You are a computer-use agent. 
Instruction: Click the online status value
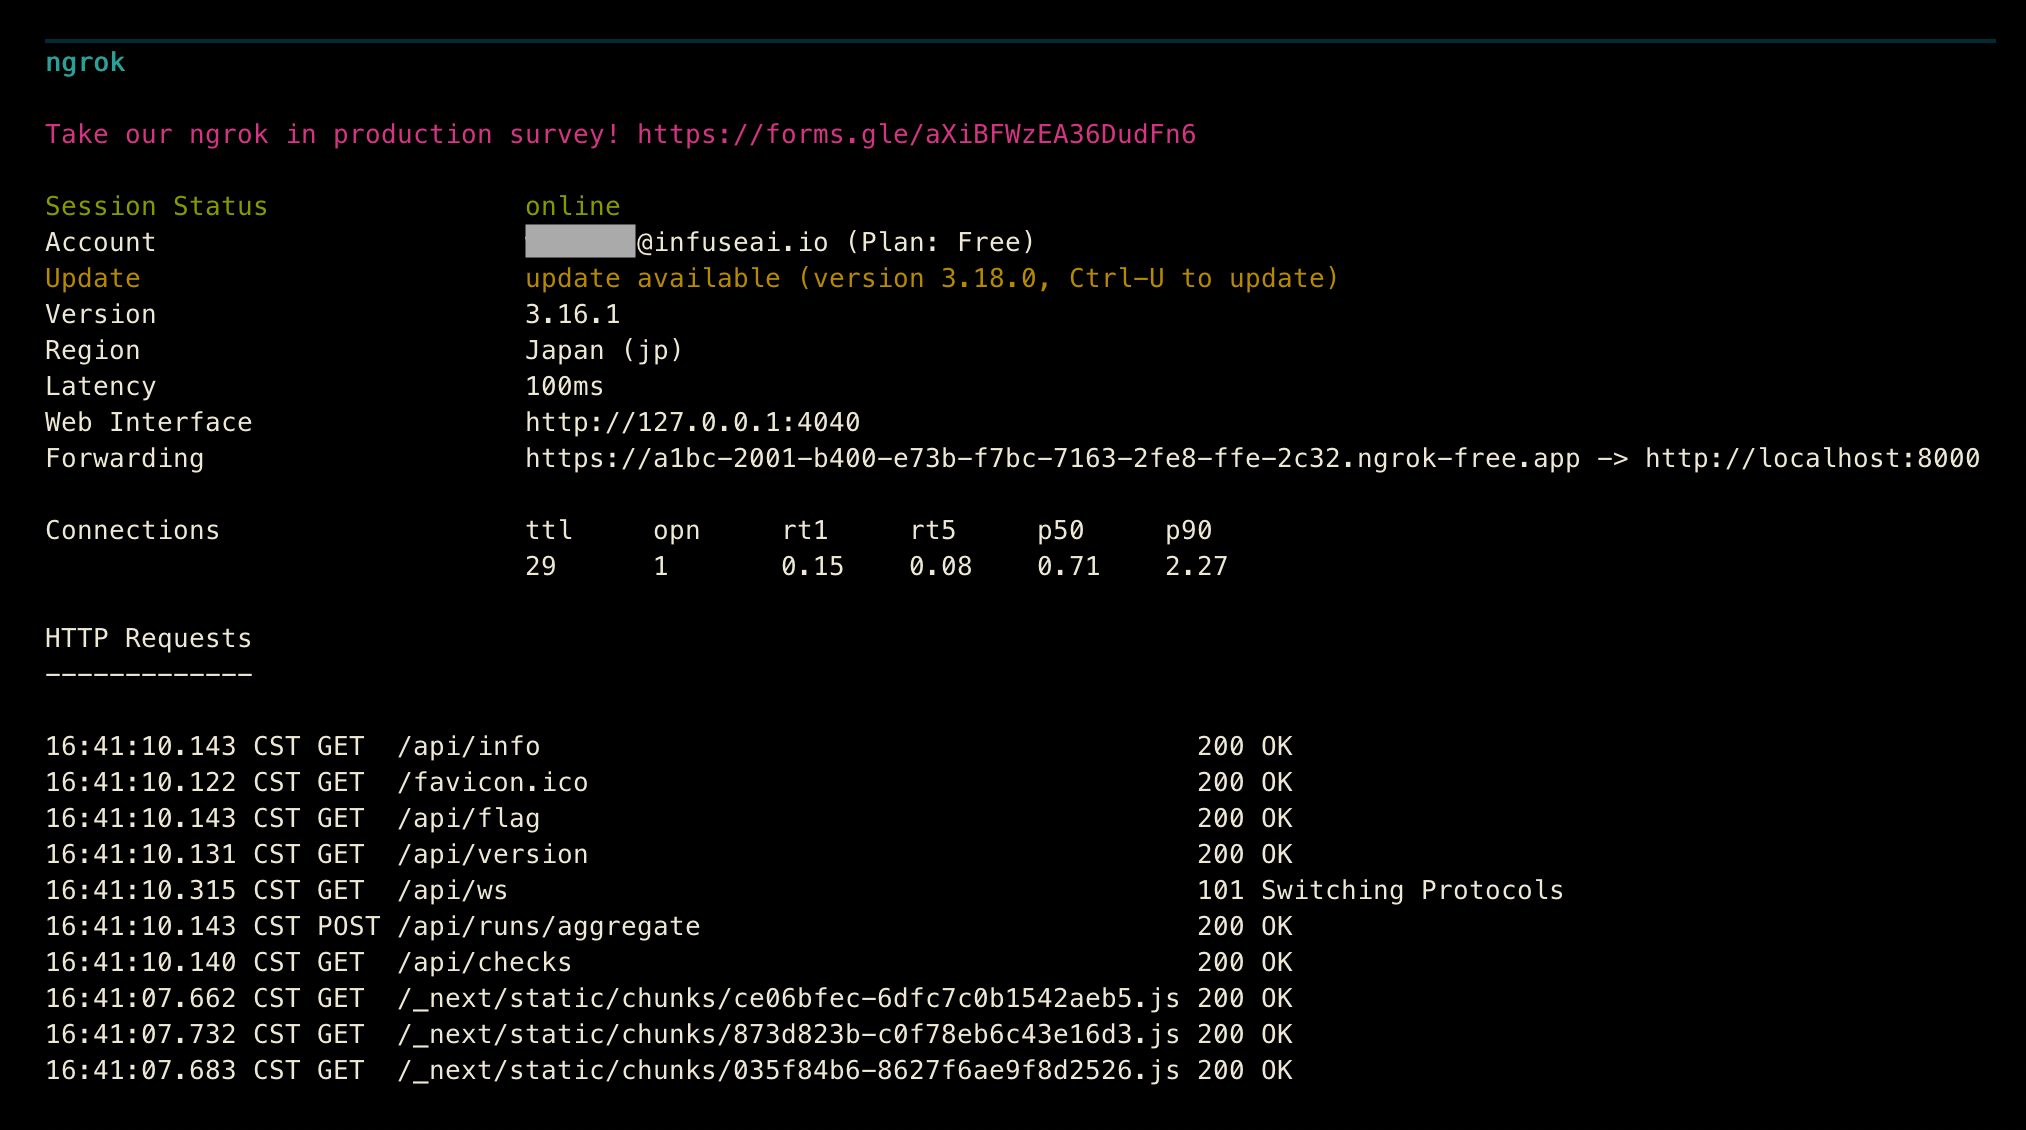573,206
